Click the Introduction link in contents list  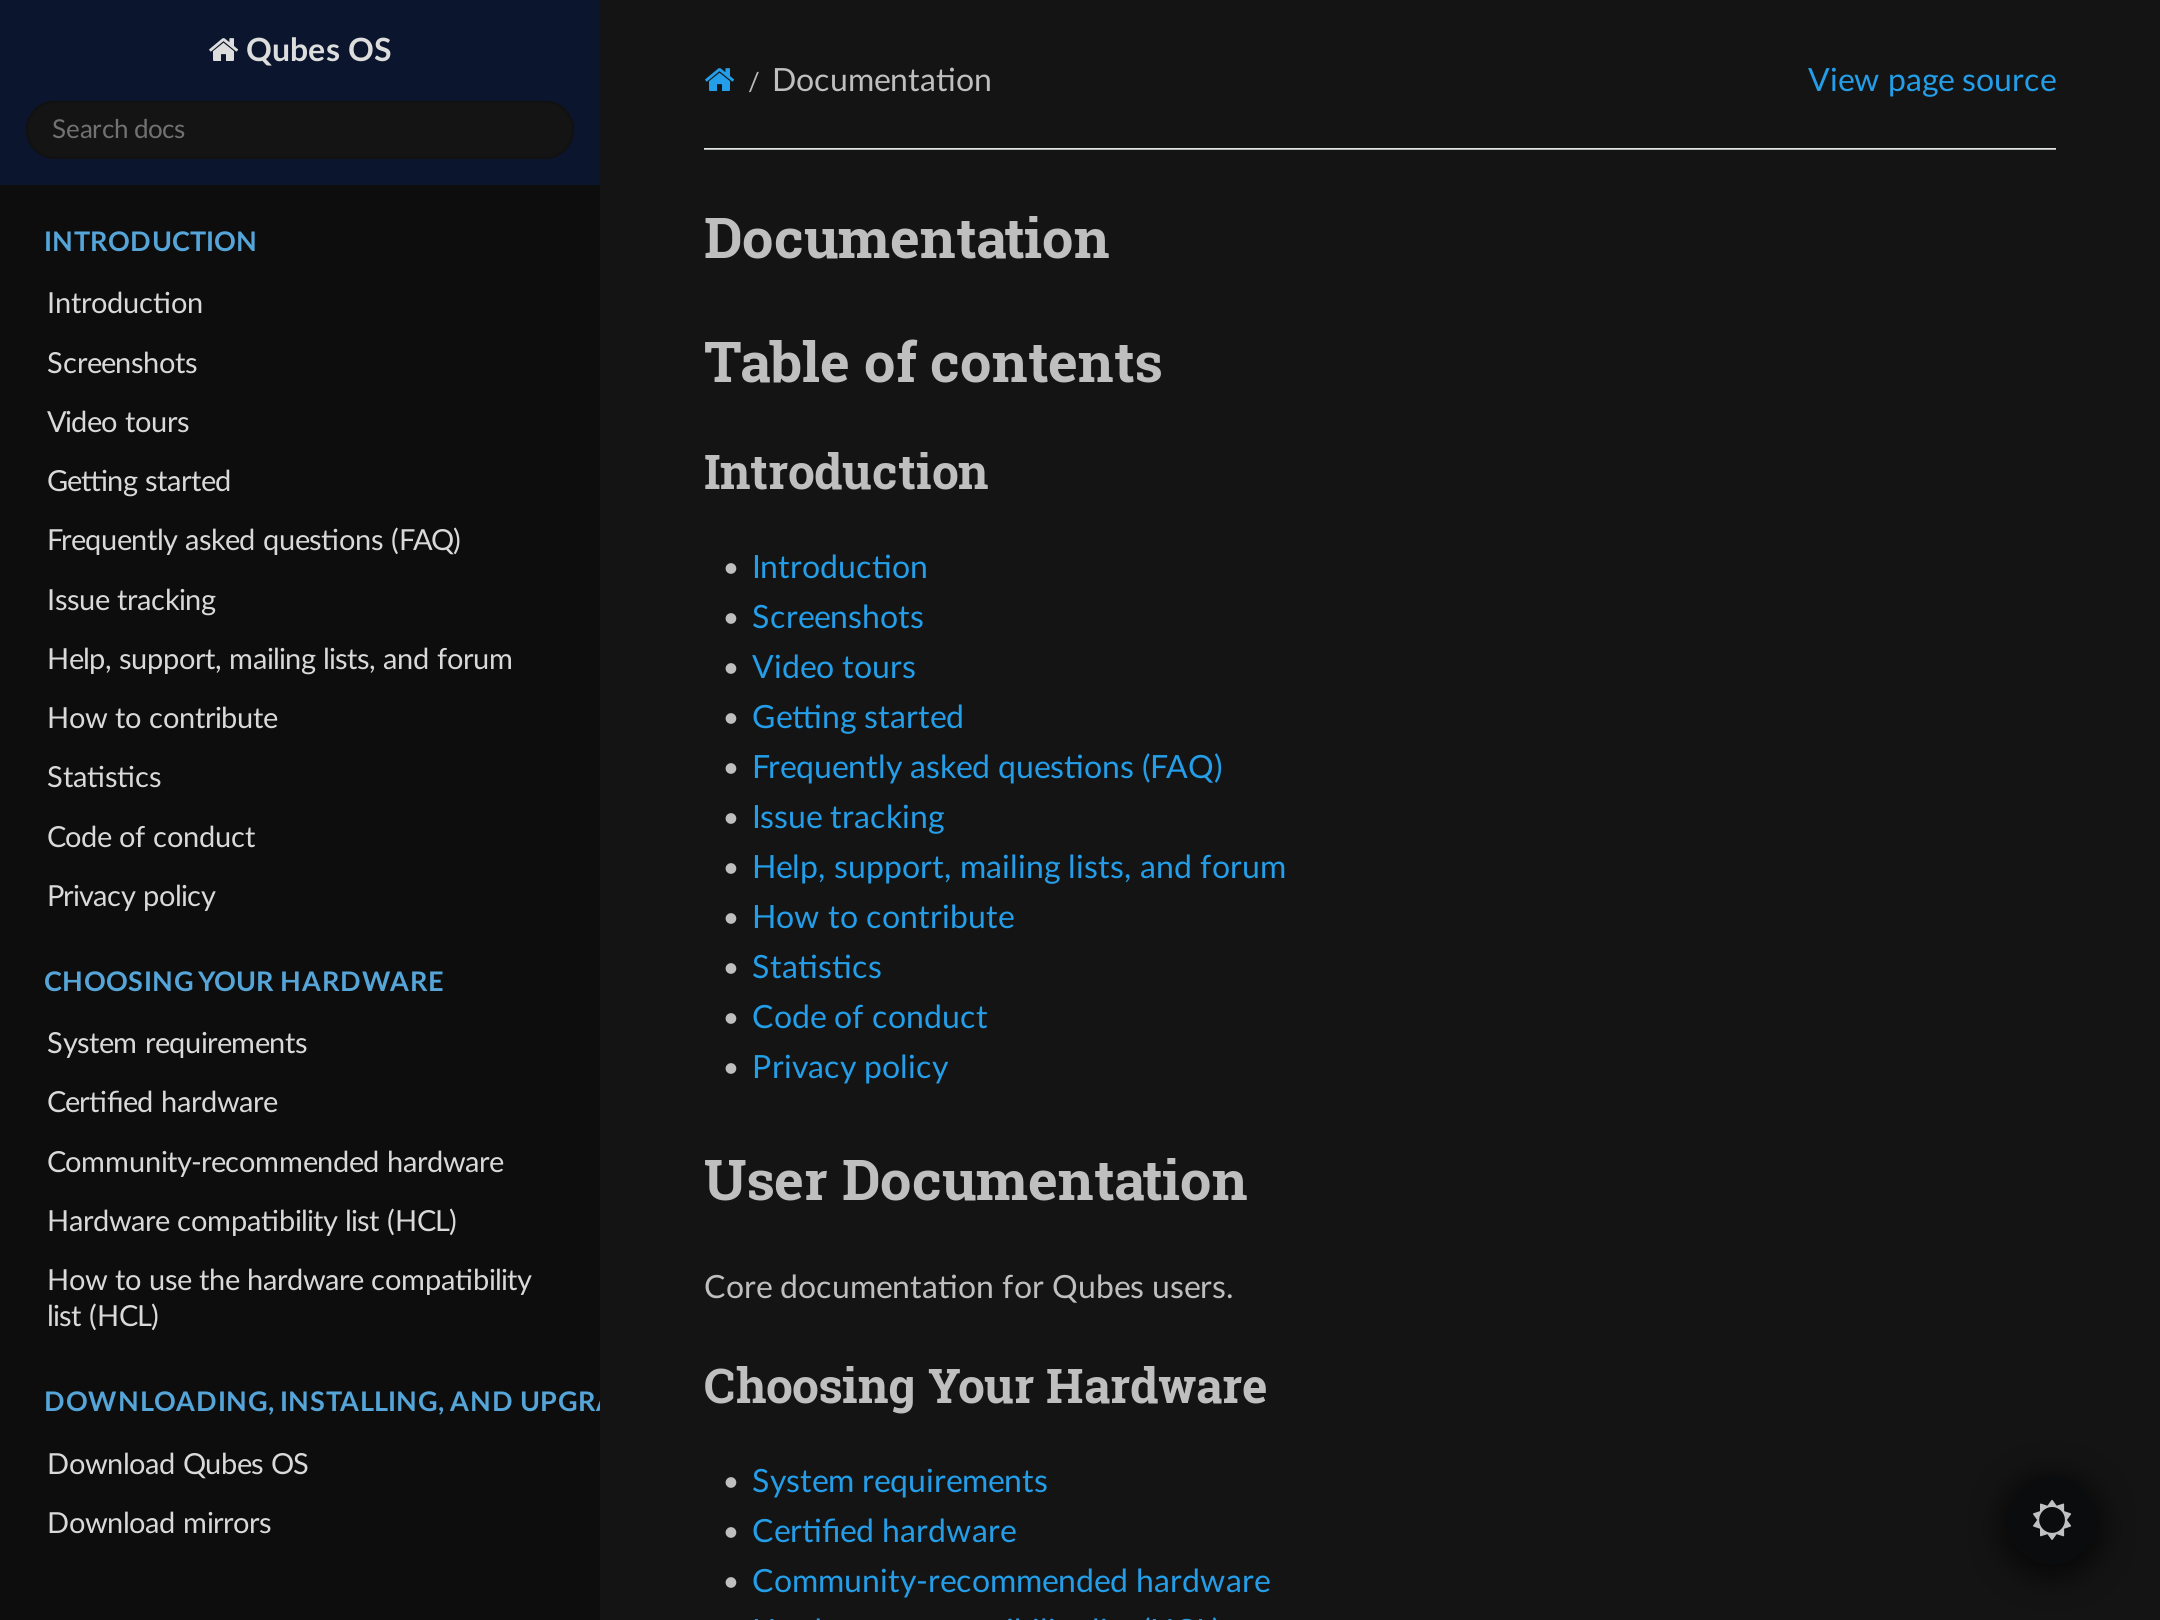coord(839,567)
